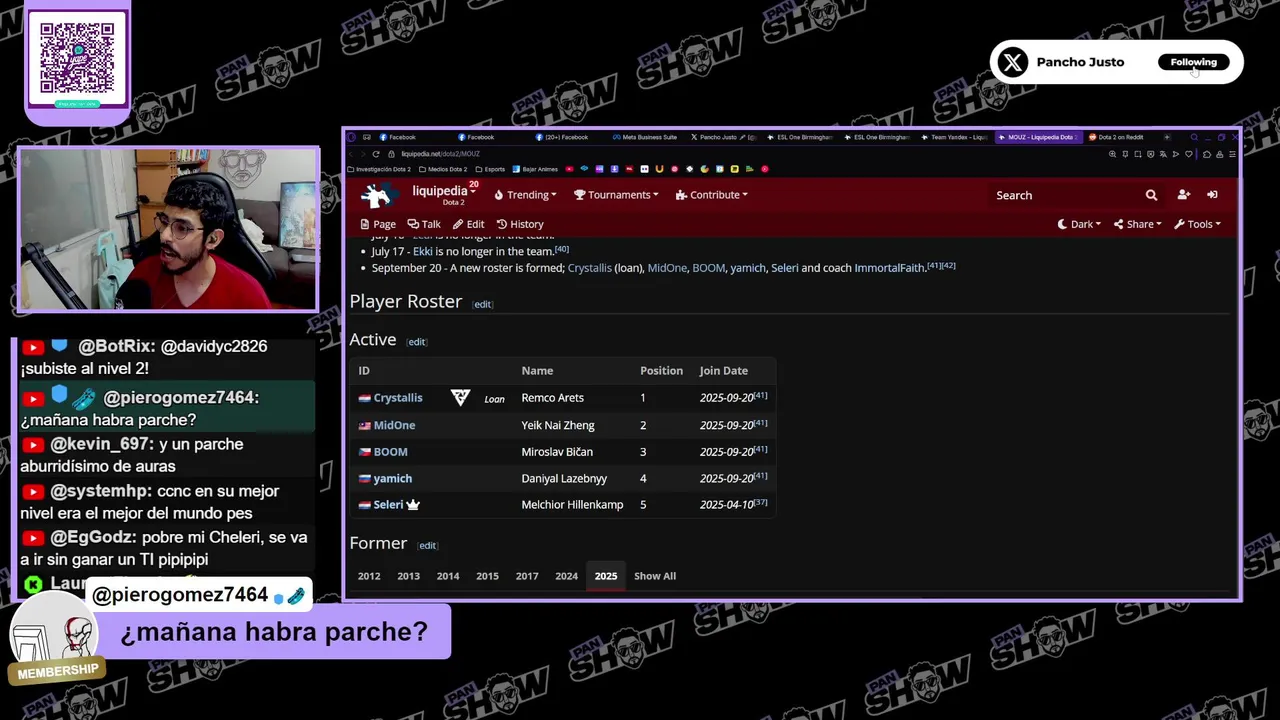Open the Dark theme dropdown
This screenshot has width=1280, height=720.
coord(1079,224)
